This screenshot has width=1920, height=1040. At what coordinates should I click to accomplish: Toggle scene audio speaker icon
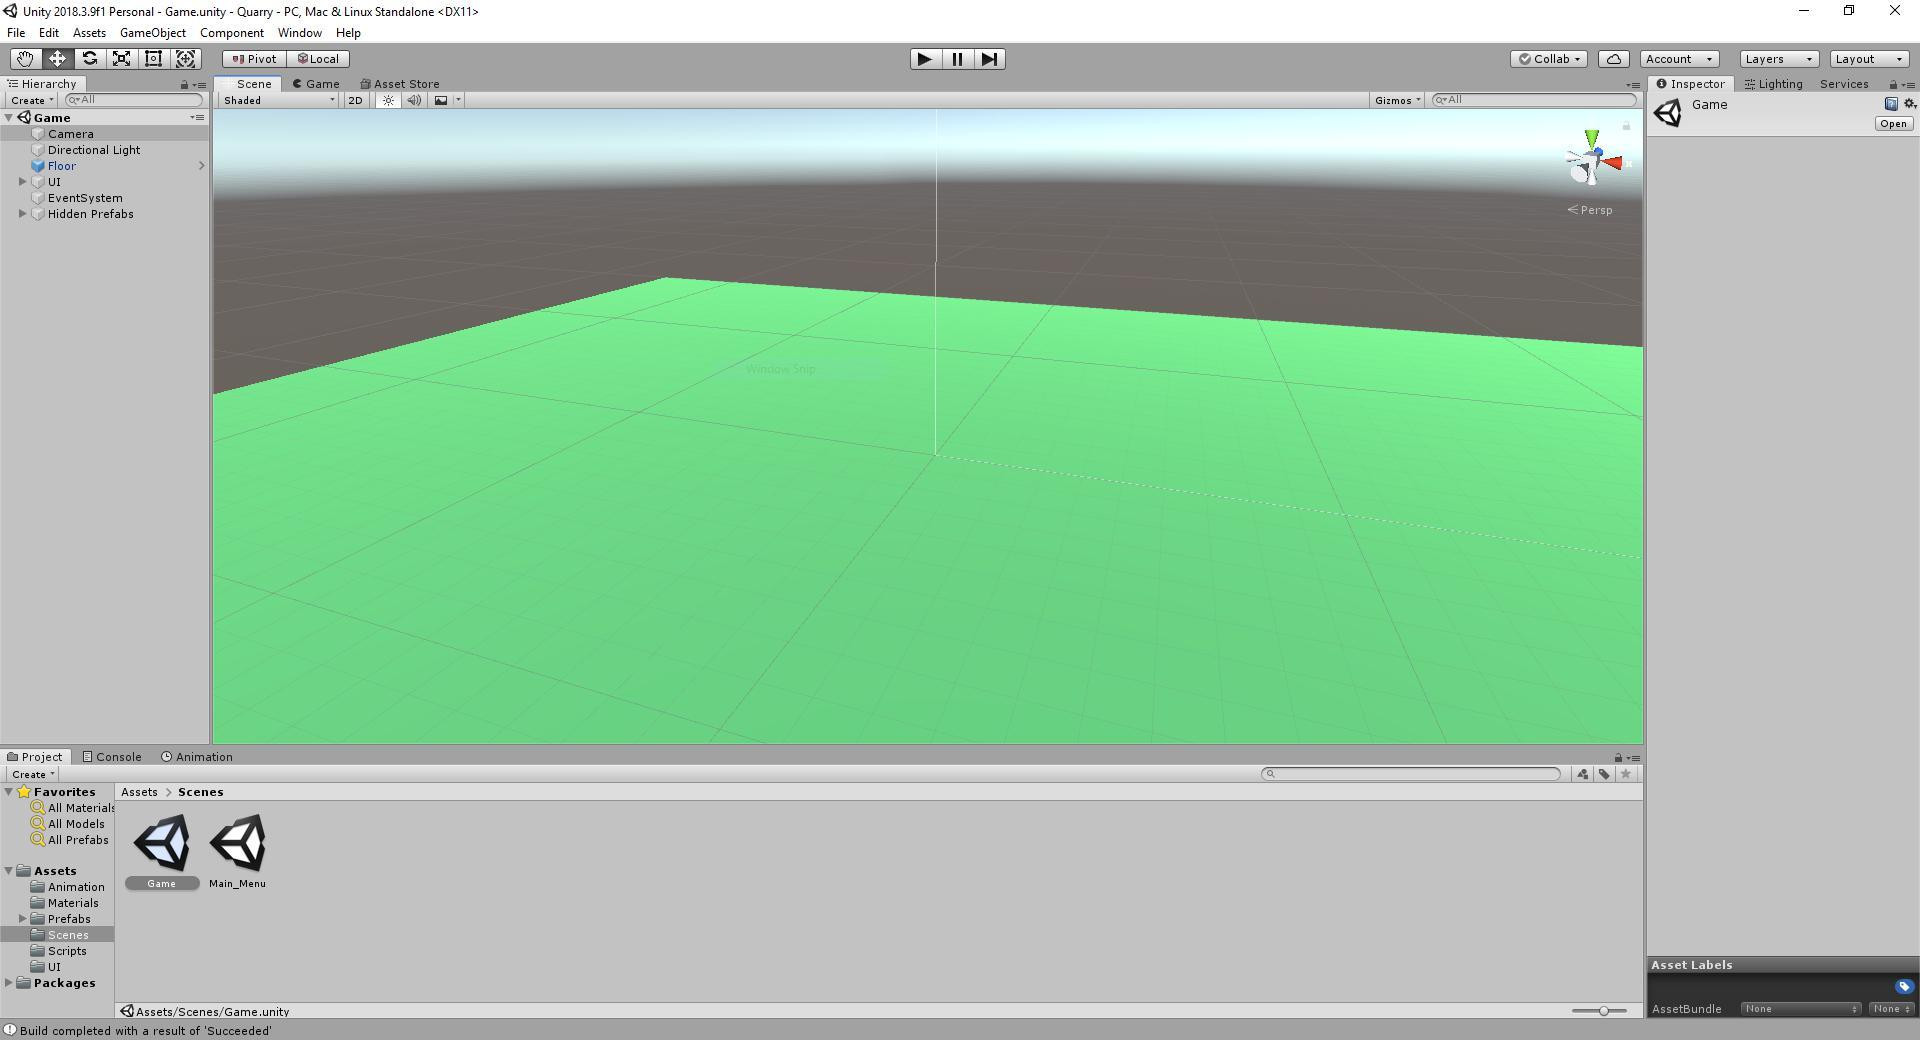(x=414, y=100)
